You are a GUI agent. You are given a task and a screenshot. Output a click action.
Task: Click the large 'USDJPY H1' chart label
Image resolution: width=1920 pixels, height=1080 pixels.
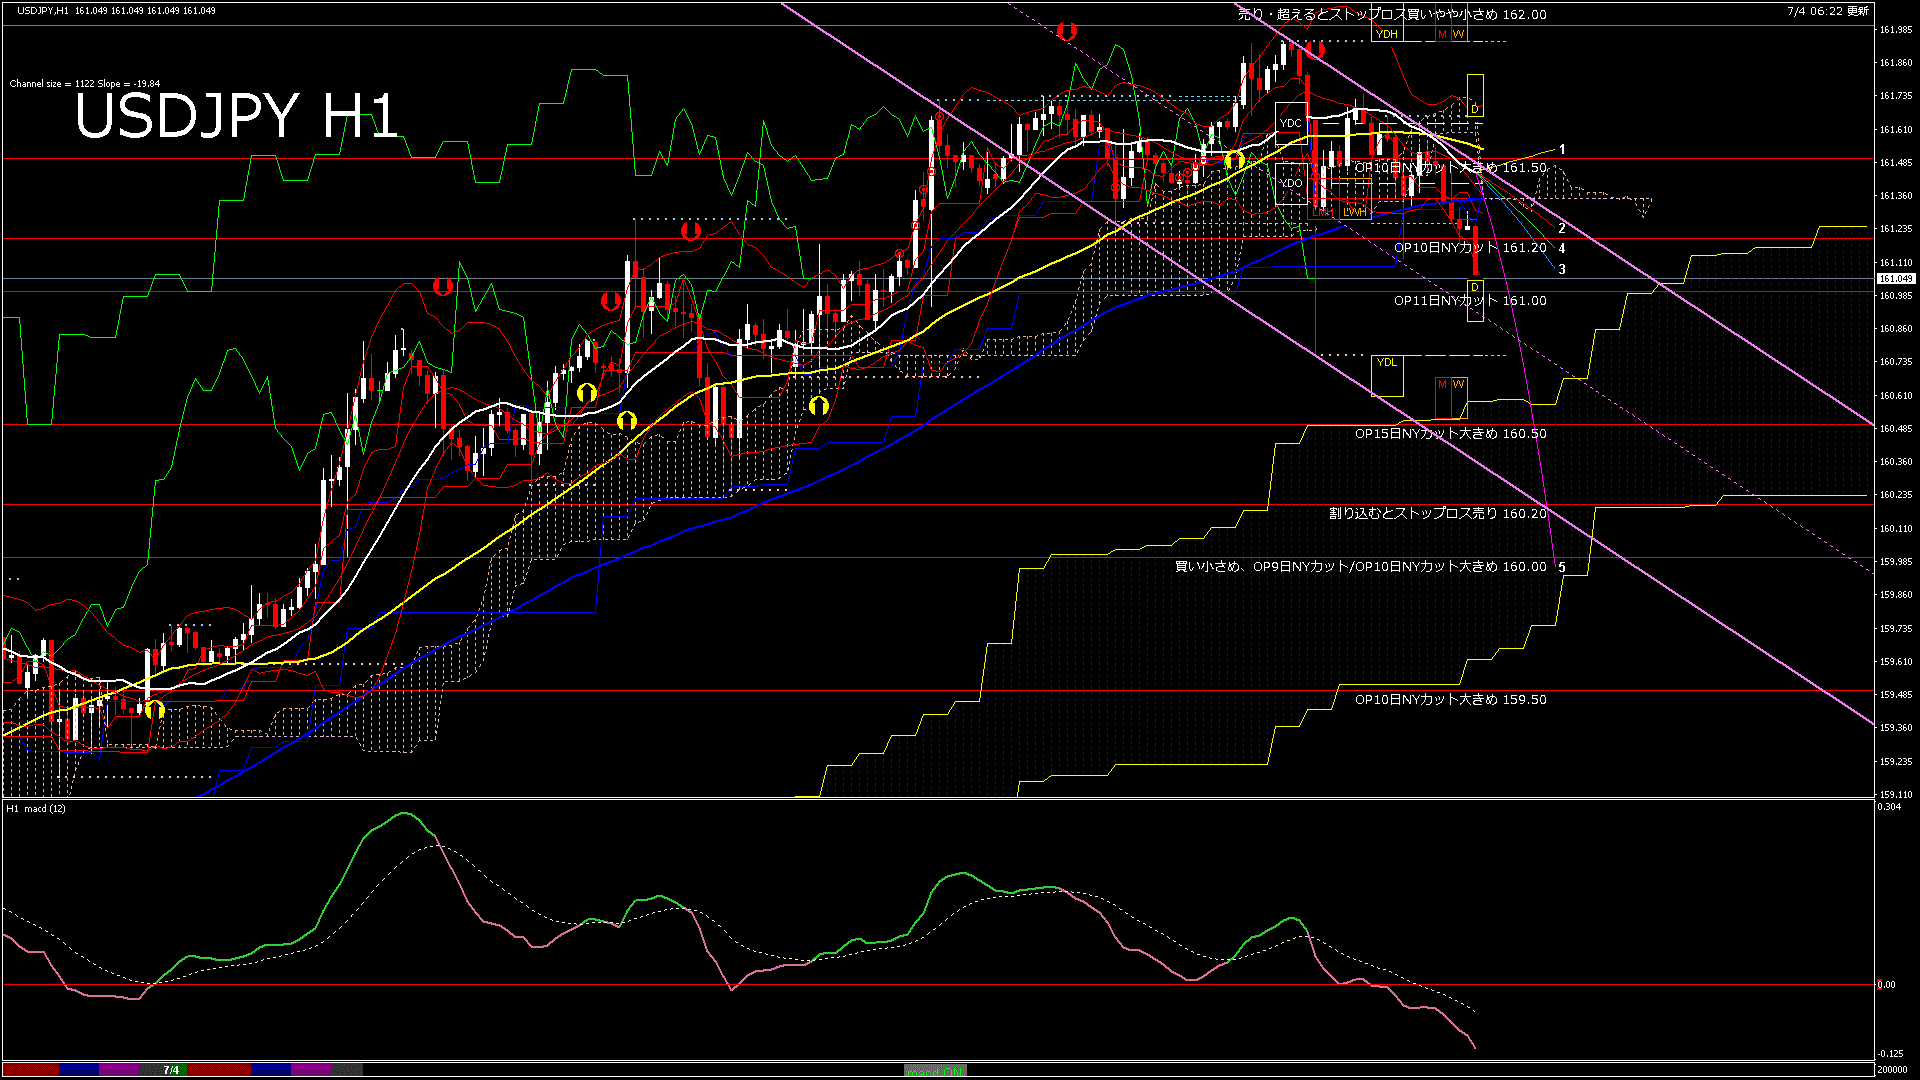[x=237, y=116]
